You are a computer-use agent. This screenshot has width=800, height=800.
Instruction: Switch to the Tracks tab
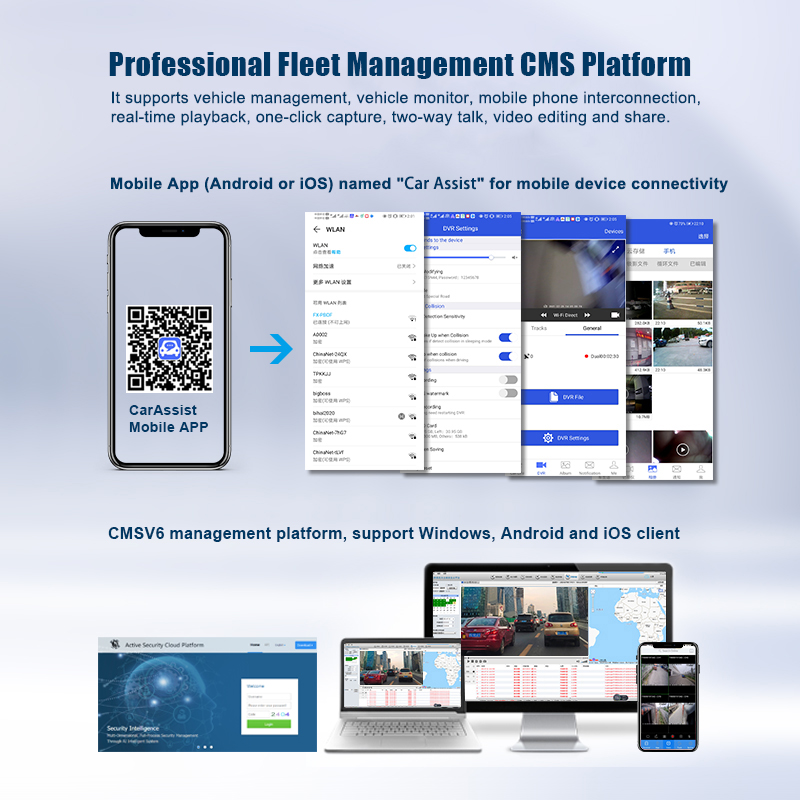coord(539,328)
